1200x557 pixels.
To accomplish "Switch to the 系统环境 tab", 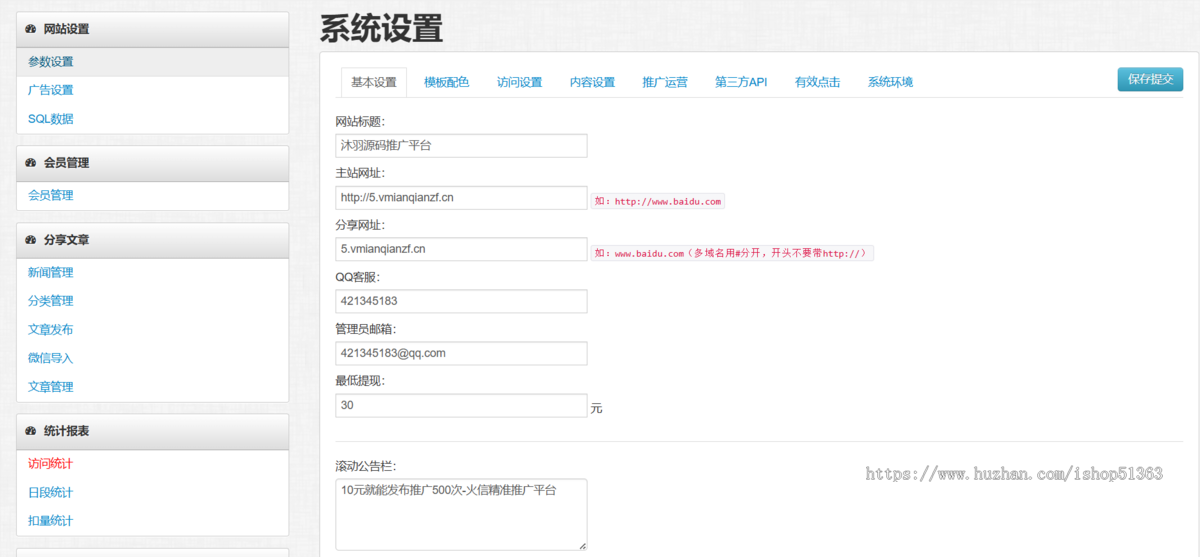I will 890,82.
